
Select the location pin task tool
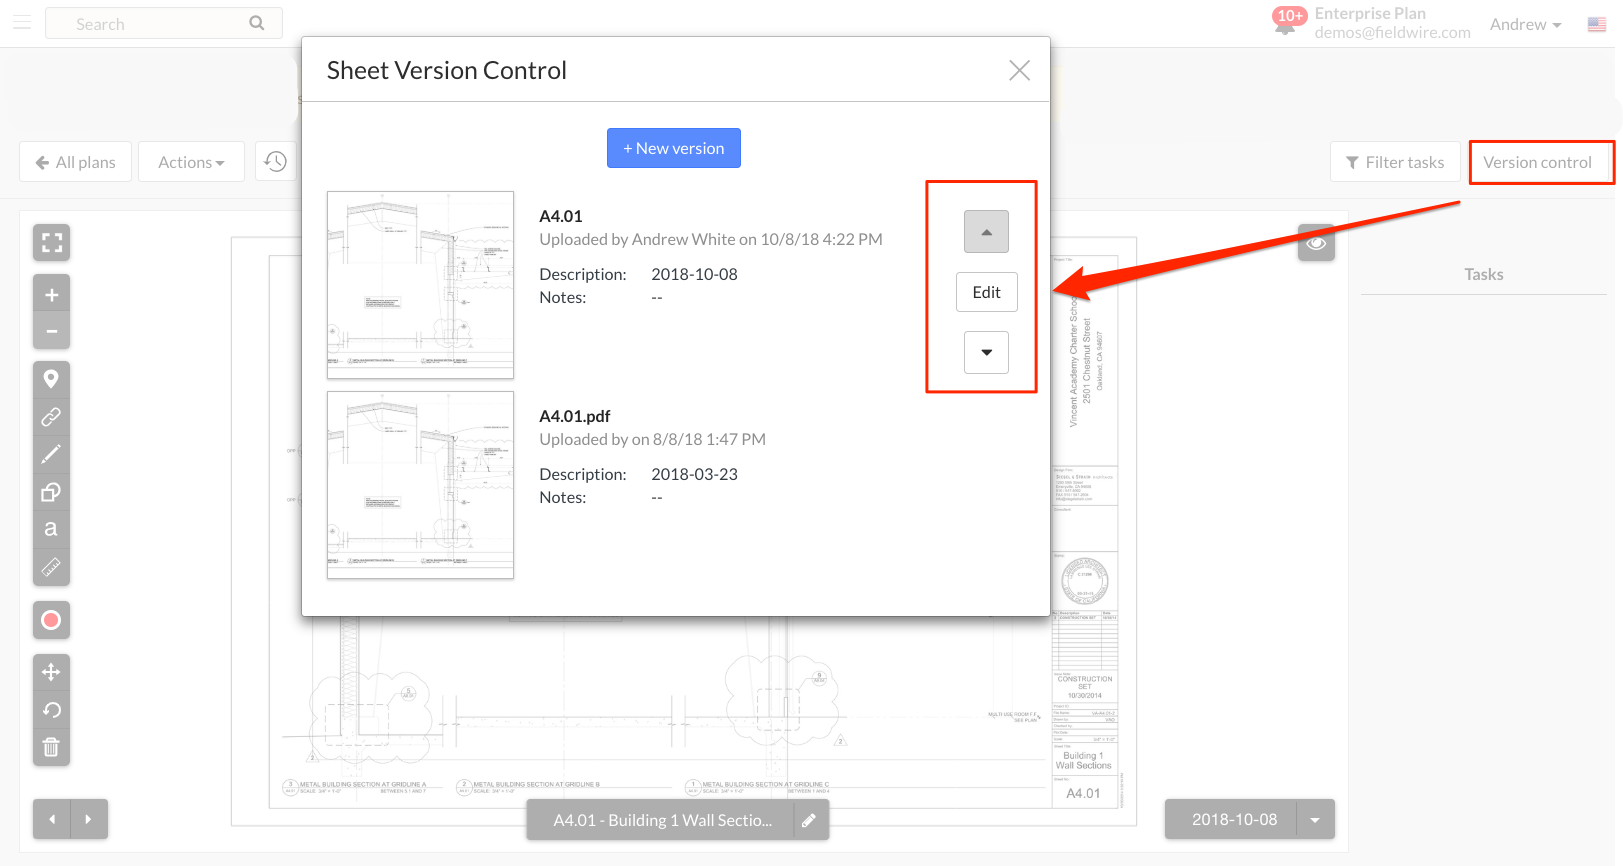(x=51, y=379)
